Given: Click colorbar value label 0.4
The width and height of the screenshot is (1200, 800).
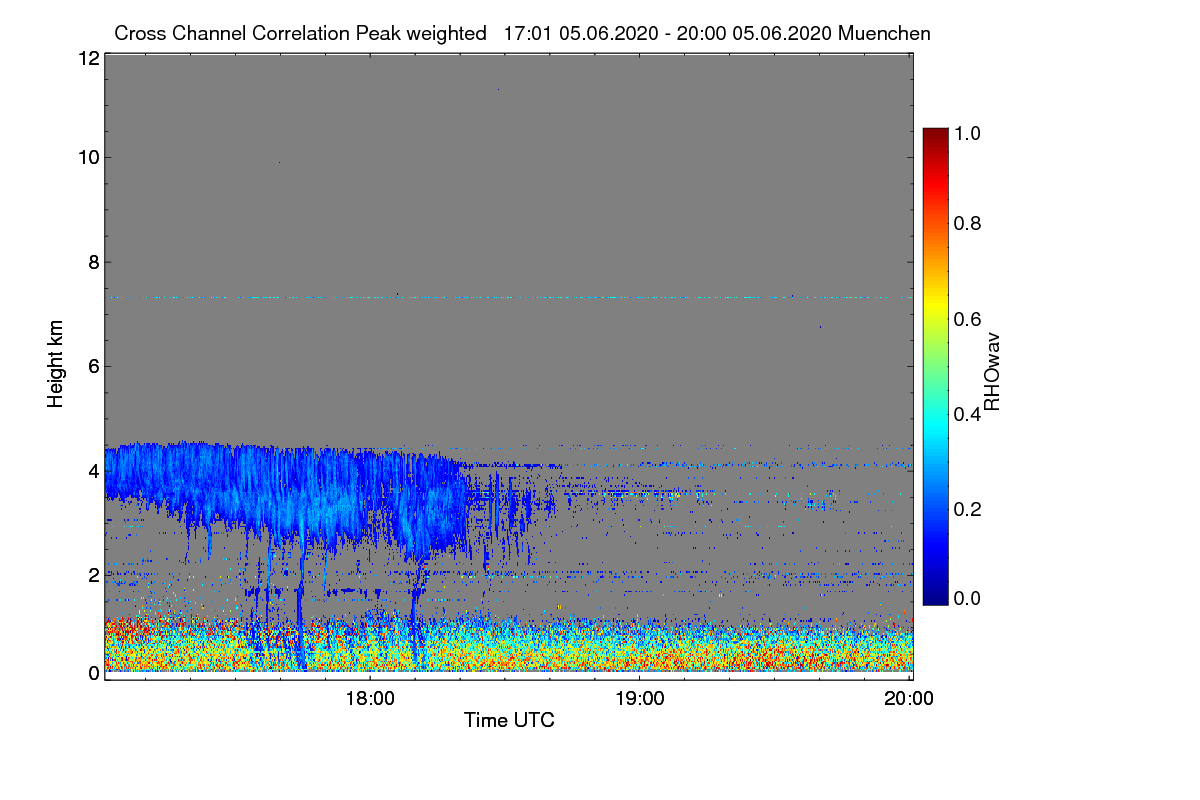Looking at the screenshot, I should (x=969, y=413).
